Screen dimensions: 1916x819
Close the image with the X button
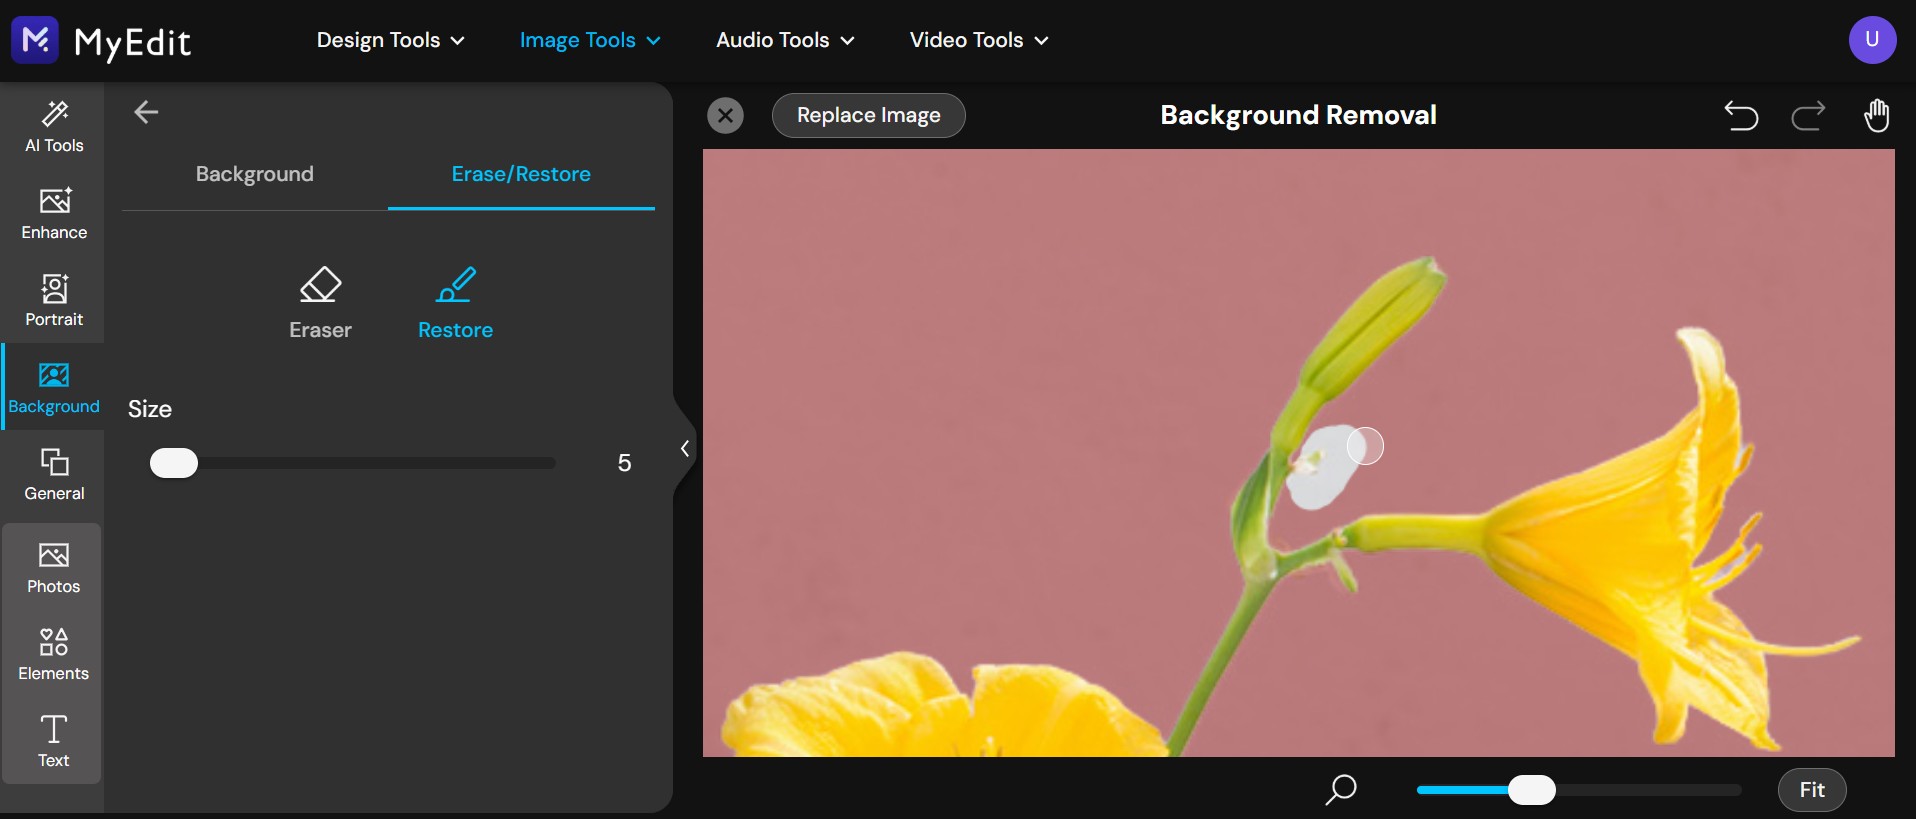point(726,116)
